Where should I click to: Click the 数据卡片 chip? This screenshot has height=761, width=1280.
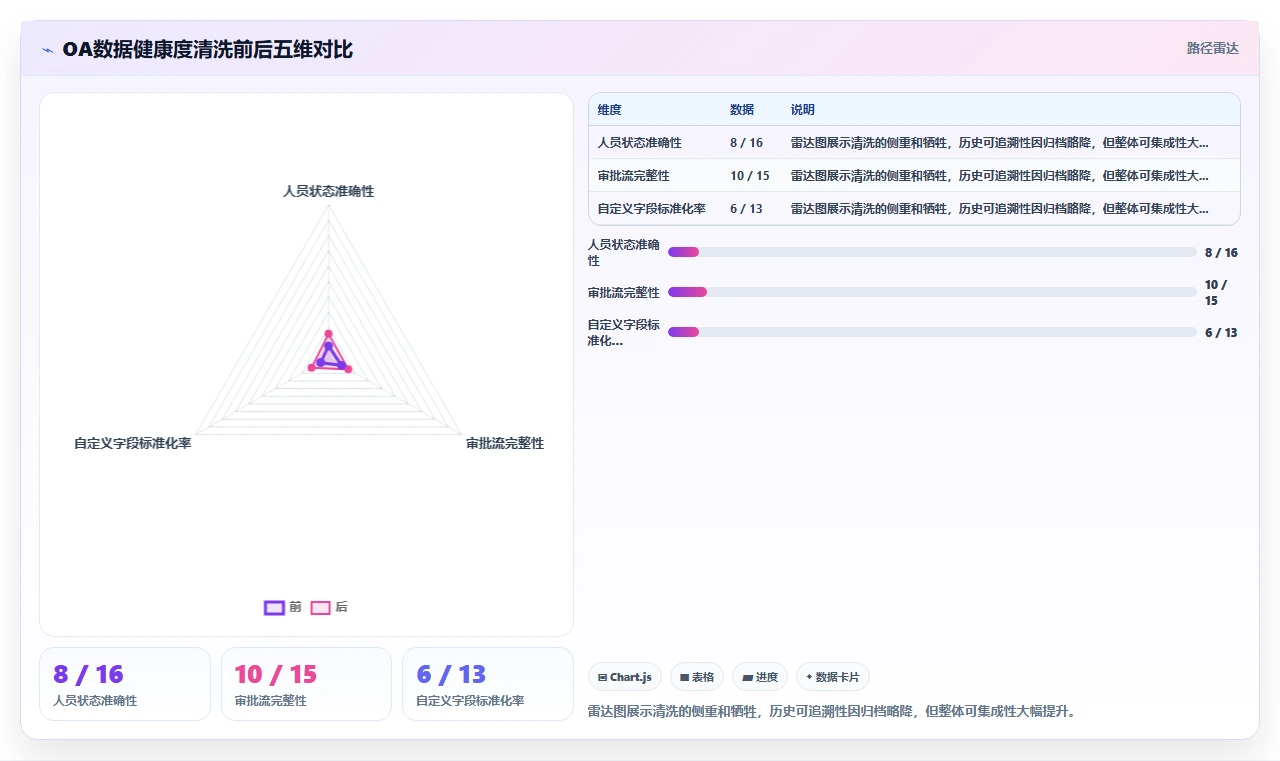[x=833, y=677]
